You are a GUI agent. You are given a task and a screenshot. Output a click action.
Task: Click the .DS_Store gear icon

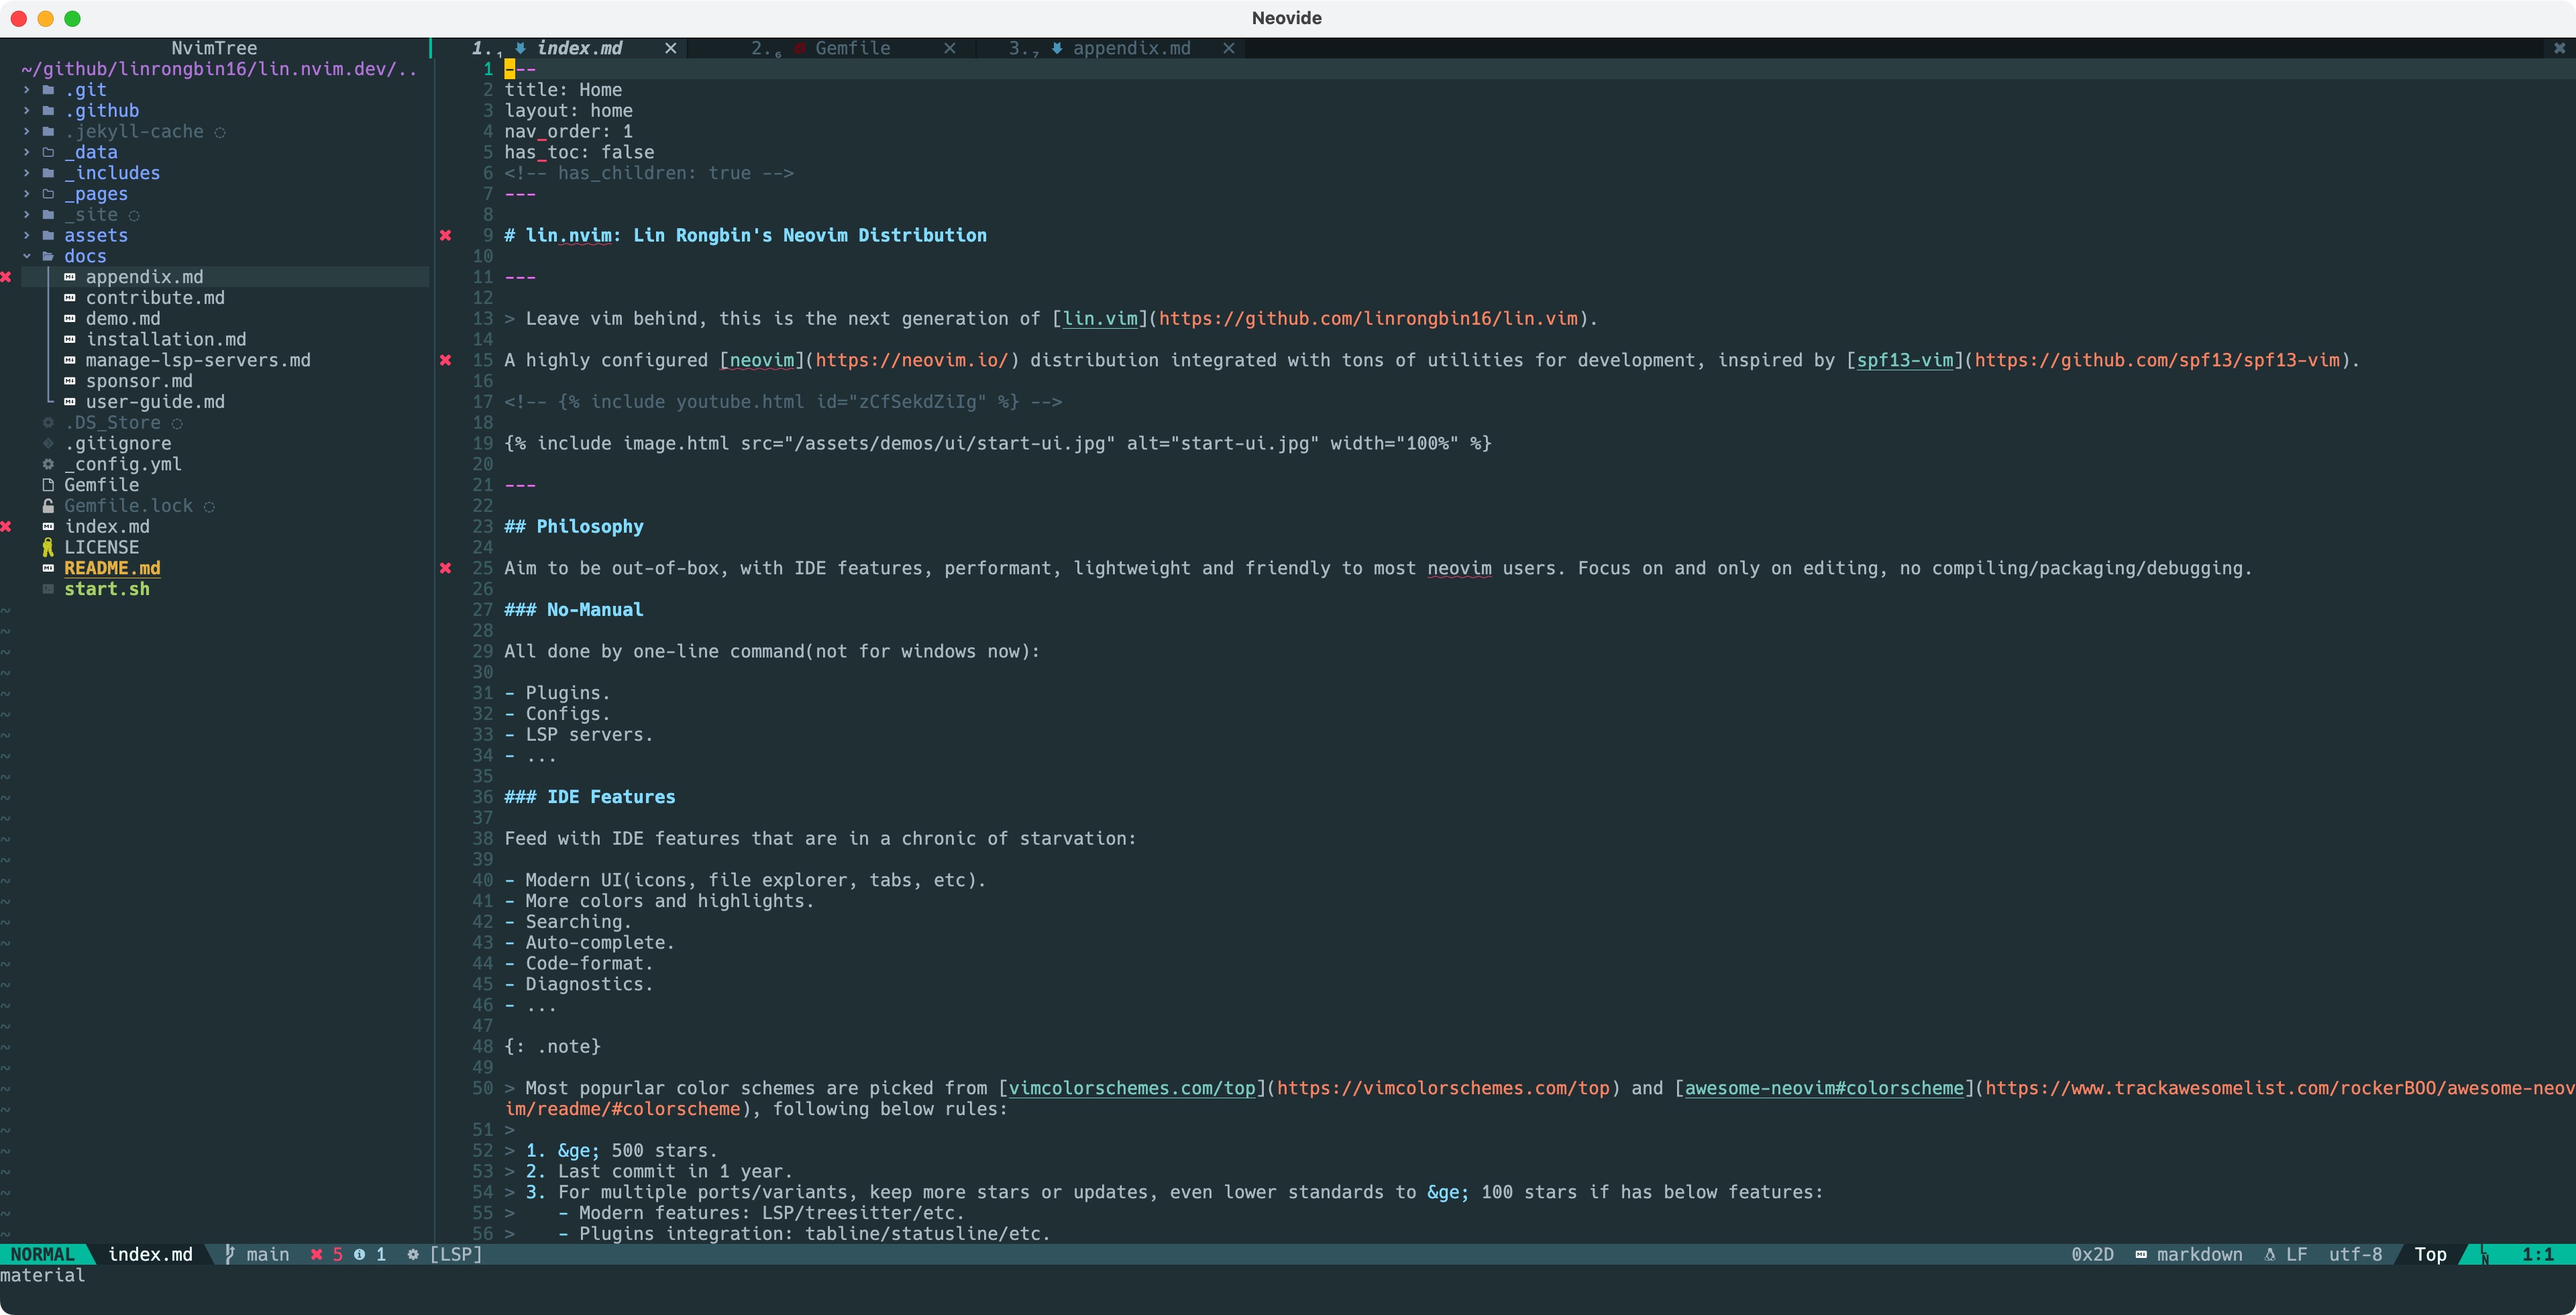(48, 423)
